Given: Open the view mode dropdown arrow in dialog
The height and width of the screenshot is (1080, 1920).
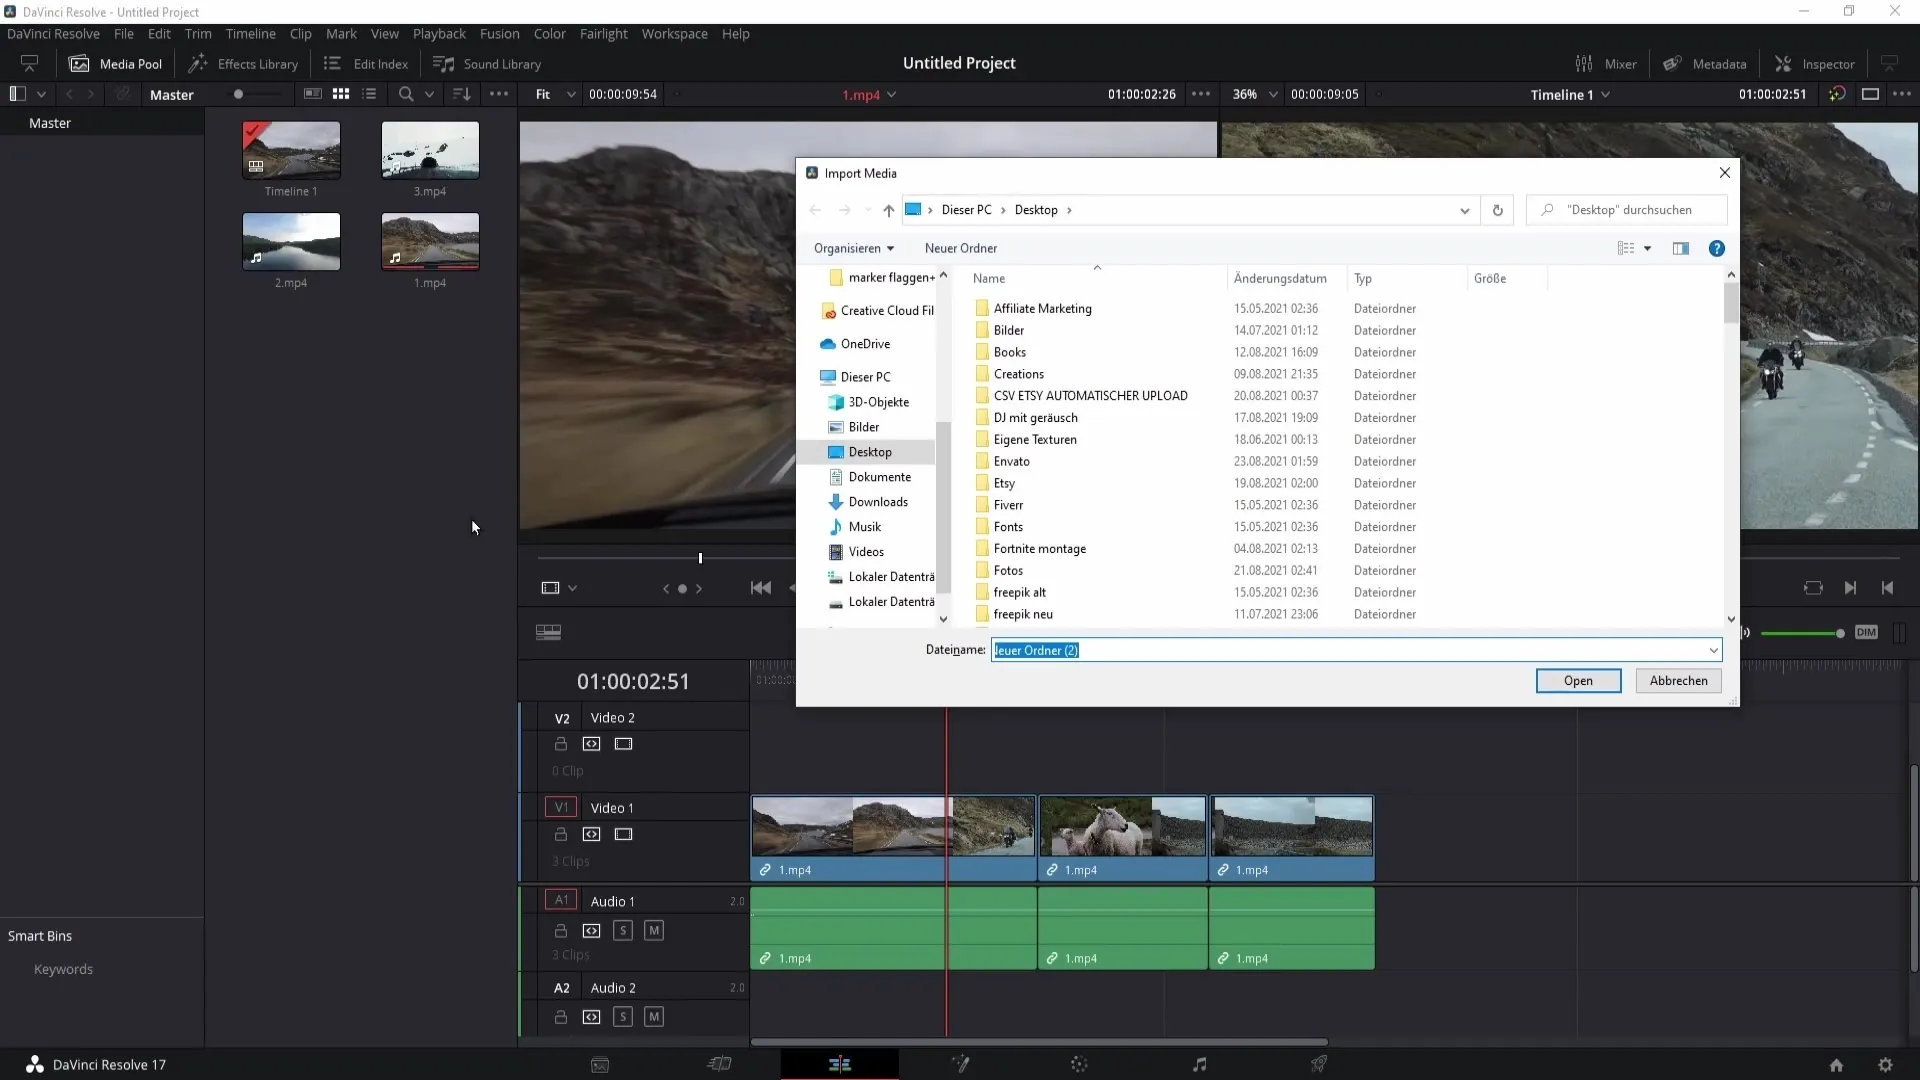Looking at the screenshot, I should [x=1647, y=248].
